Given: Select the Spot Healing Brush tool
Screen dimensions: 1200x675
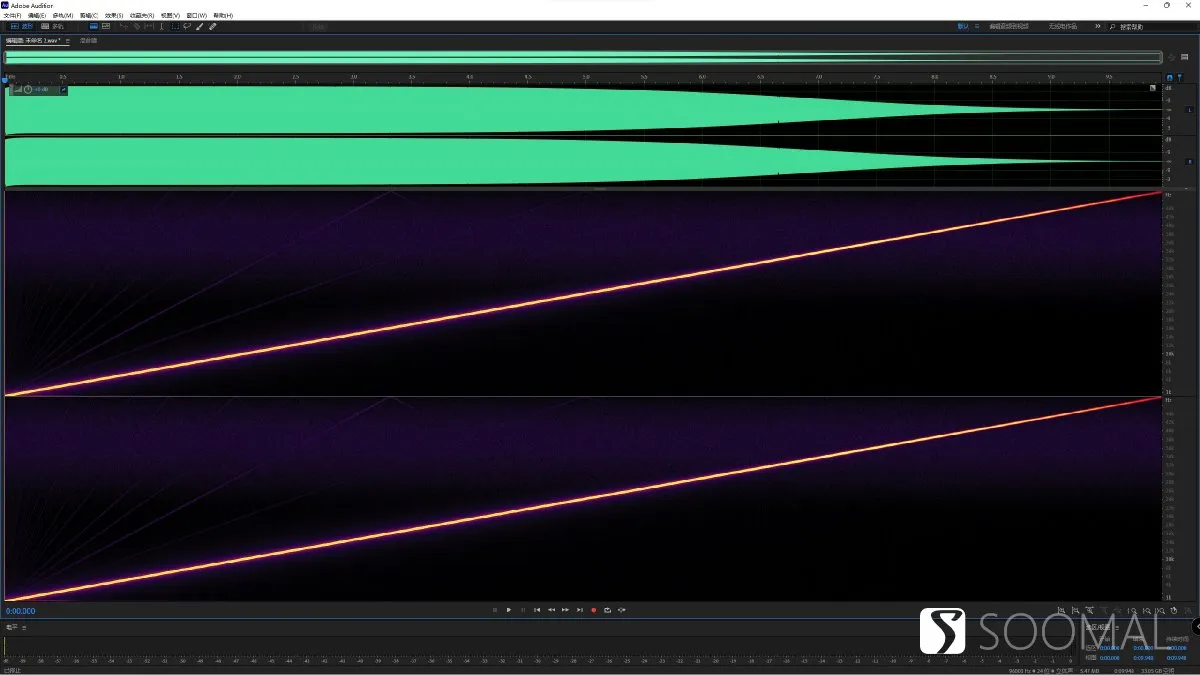Looking at the screenshot, I should click(212, 26).
